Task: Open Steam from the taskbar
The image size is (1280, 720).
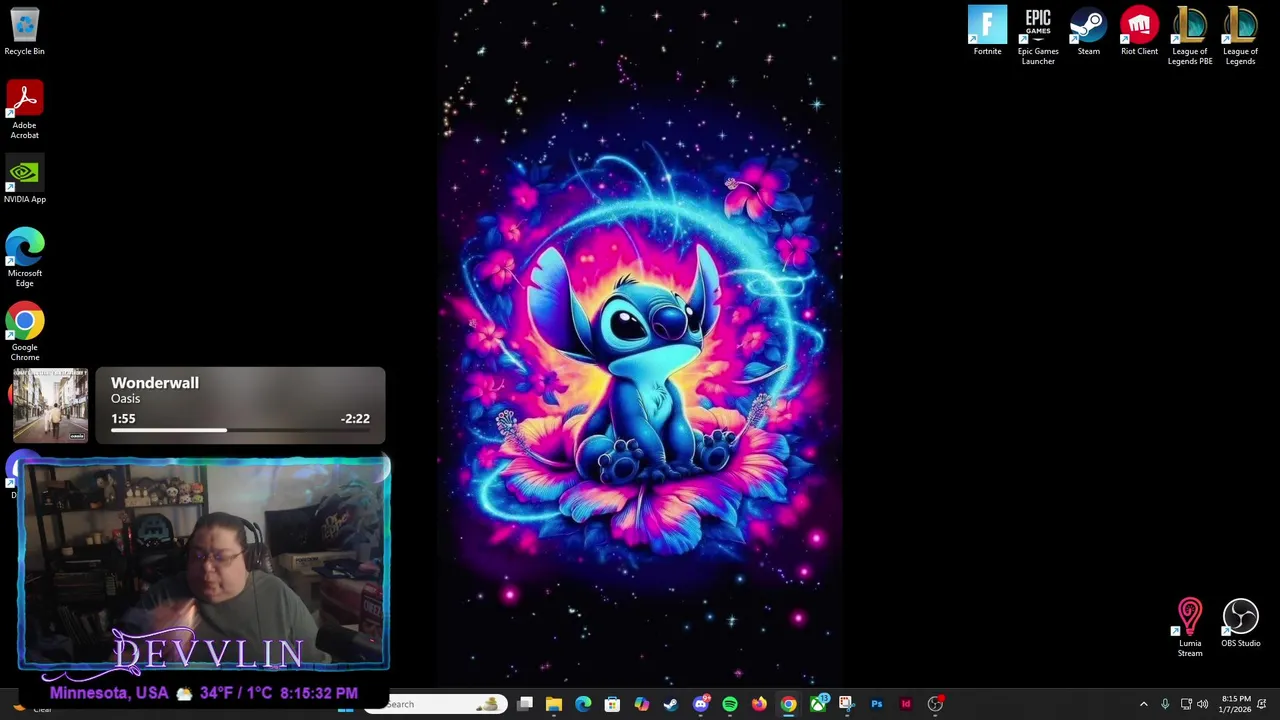Action: point(671,704)
